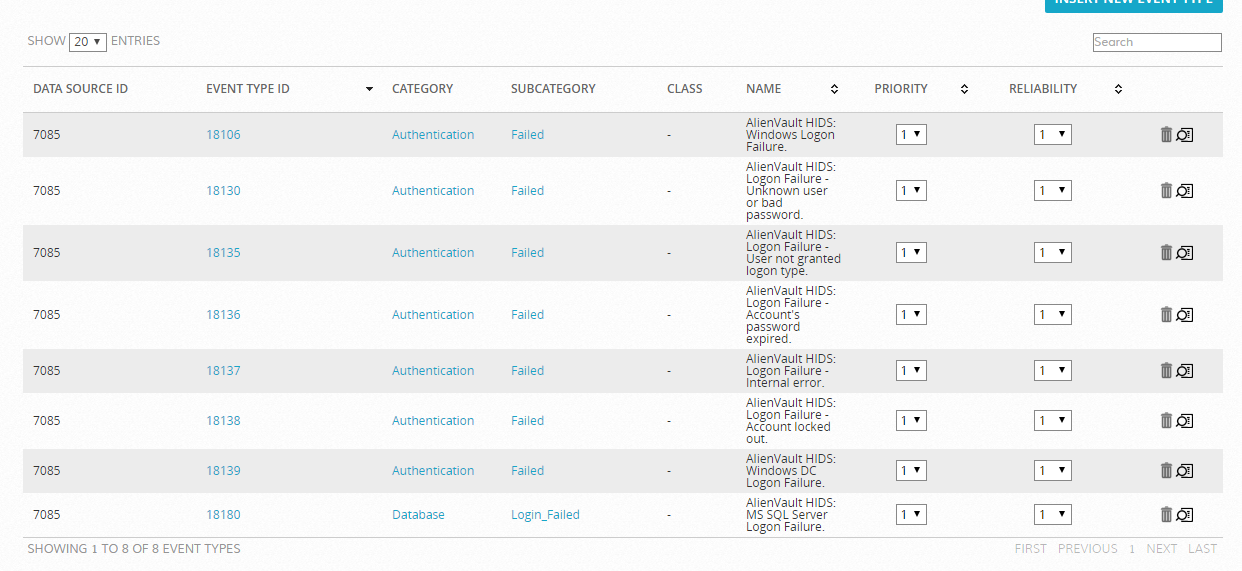The width and height of the screenshot is (1242, 571).
Task: Click Authentication category for event 18106
Action: [433, 135]
